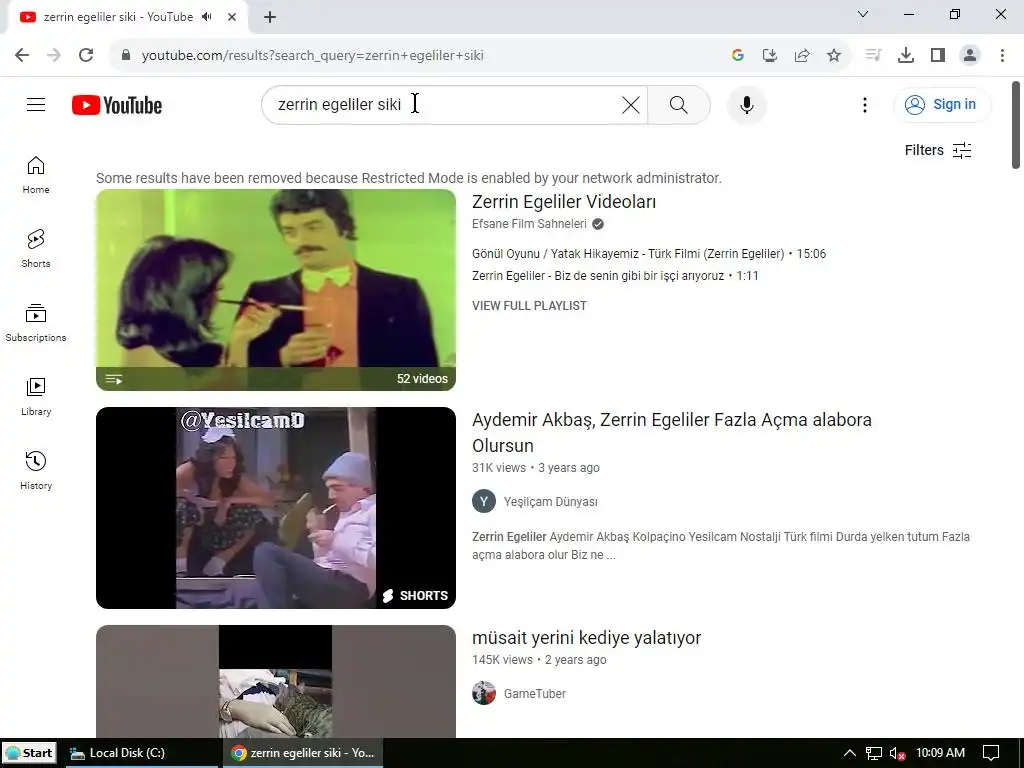Mute tab via speaker icon on tab
The image size is (1024, 768).
(x=207, y=17)
